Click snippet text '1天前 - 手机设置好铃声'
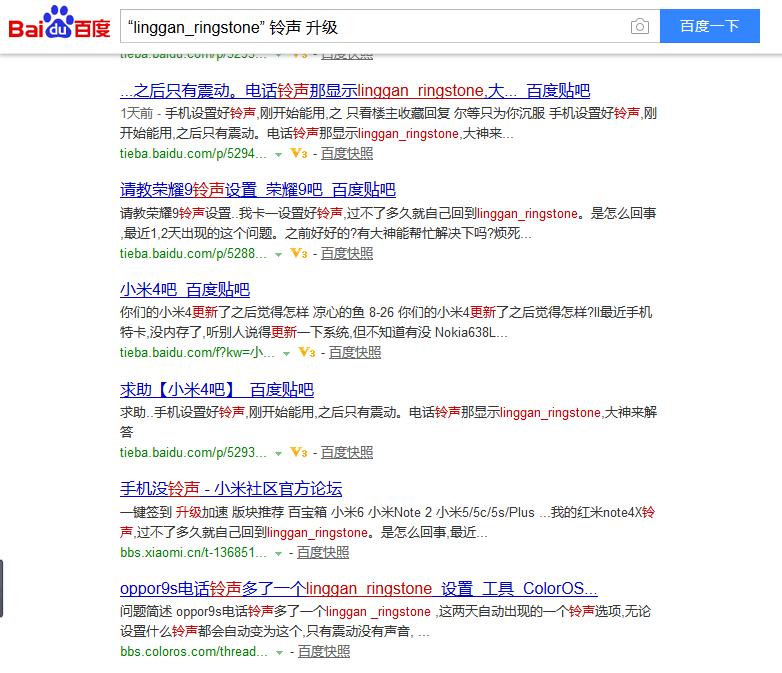The height and width of the screenshot is (673, 782). coord(188,113)
